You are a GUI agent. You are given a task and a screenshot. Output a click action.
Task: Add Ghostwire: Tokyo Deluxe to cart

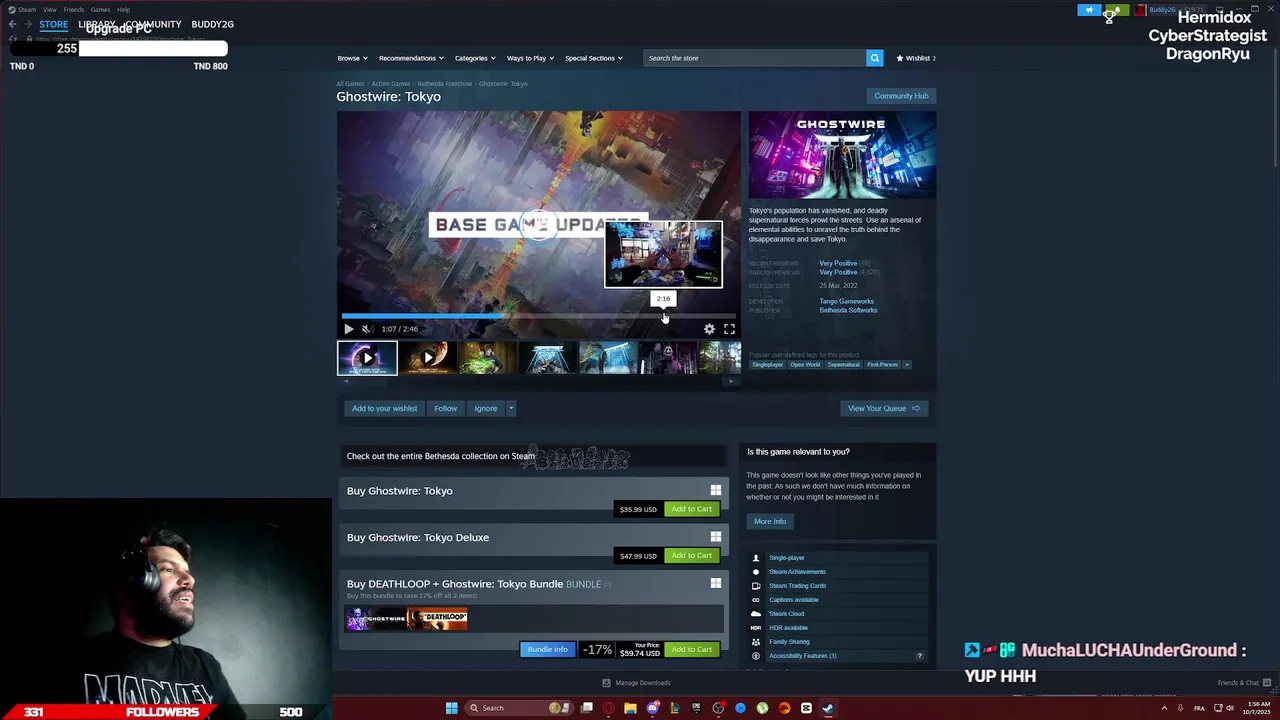click(691, 555)
